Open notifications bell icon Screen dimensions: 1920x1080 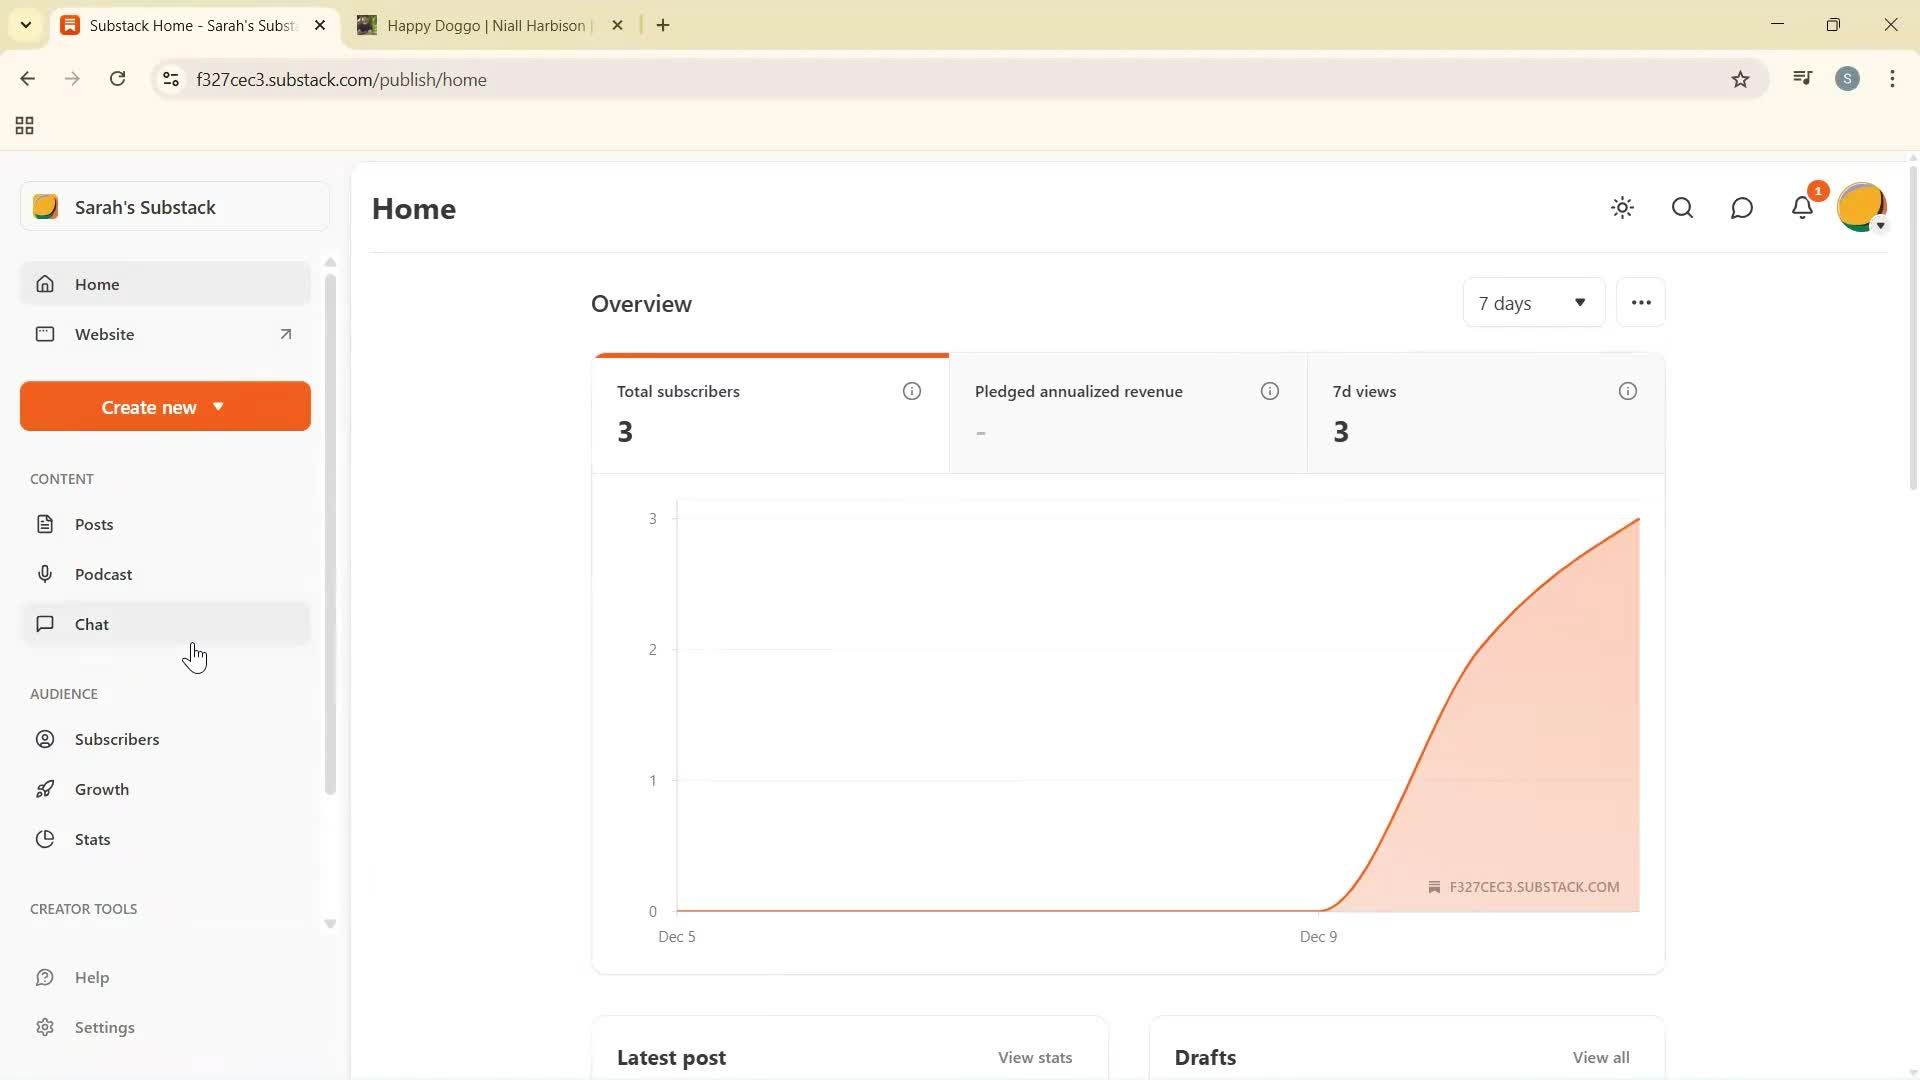pyautogui.click(x=1802, y=208)
